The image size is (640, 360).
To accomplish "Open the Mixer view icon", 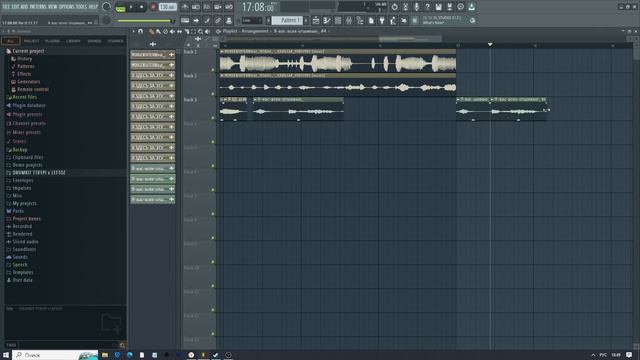I will (349, 20).
